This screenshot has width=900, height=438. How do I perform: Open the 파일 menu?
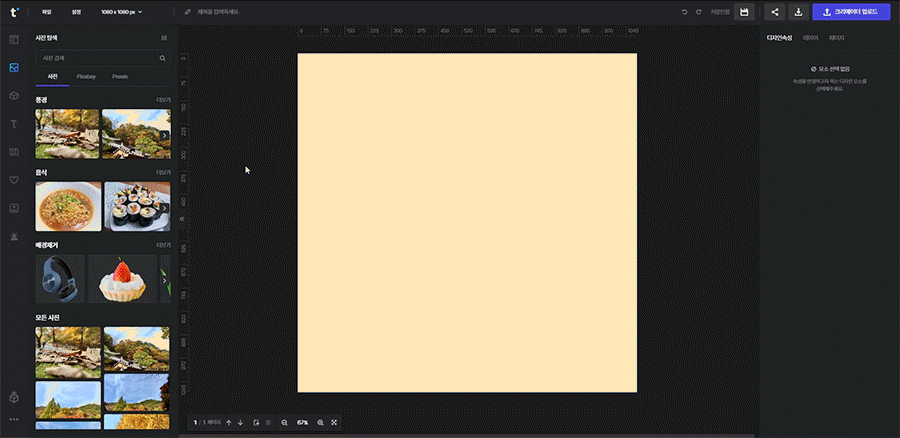pyautogui.click(x=46, y=12)
